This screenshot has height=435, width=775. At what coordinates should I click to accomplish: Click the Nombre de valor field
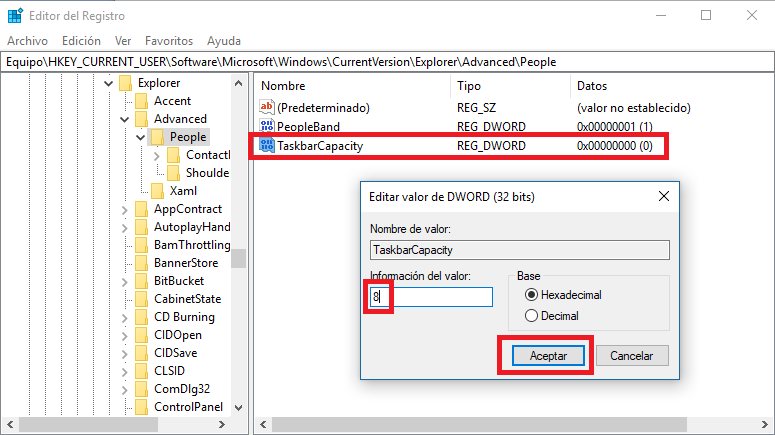519,250
